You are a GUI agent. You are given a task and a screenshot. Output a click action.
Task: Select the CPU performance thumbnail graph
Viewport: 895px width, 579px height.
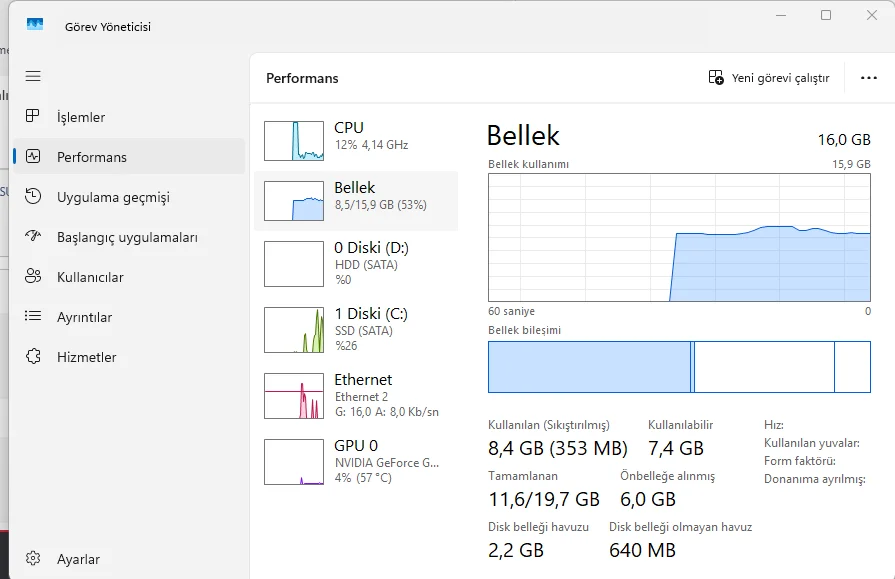click(294, 141)
